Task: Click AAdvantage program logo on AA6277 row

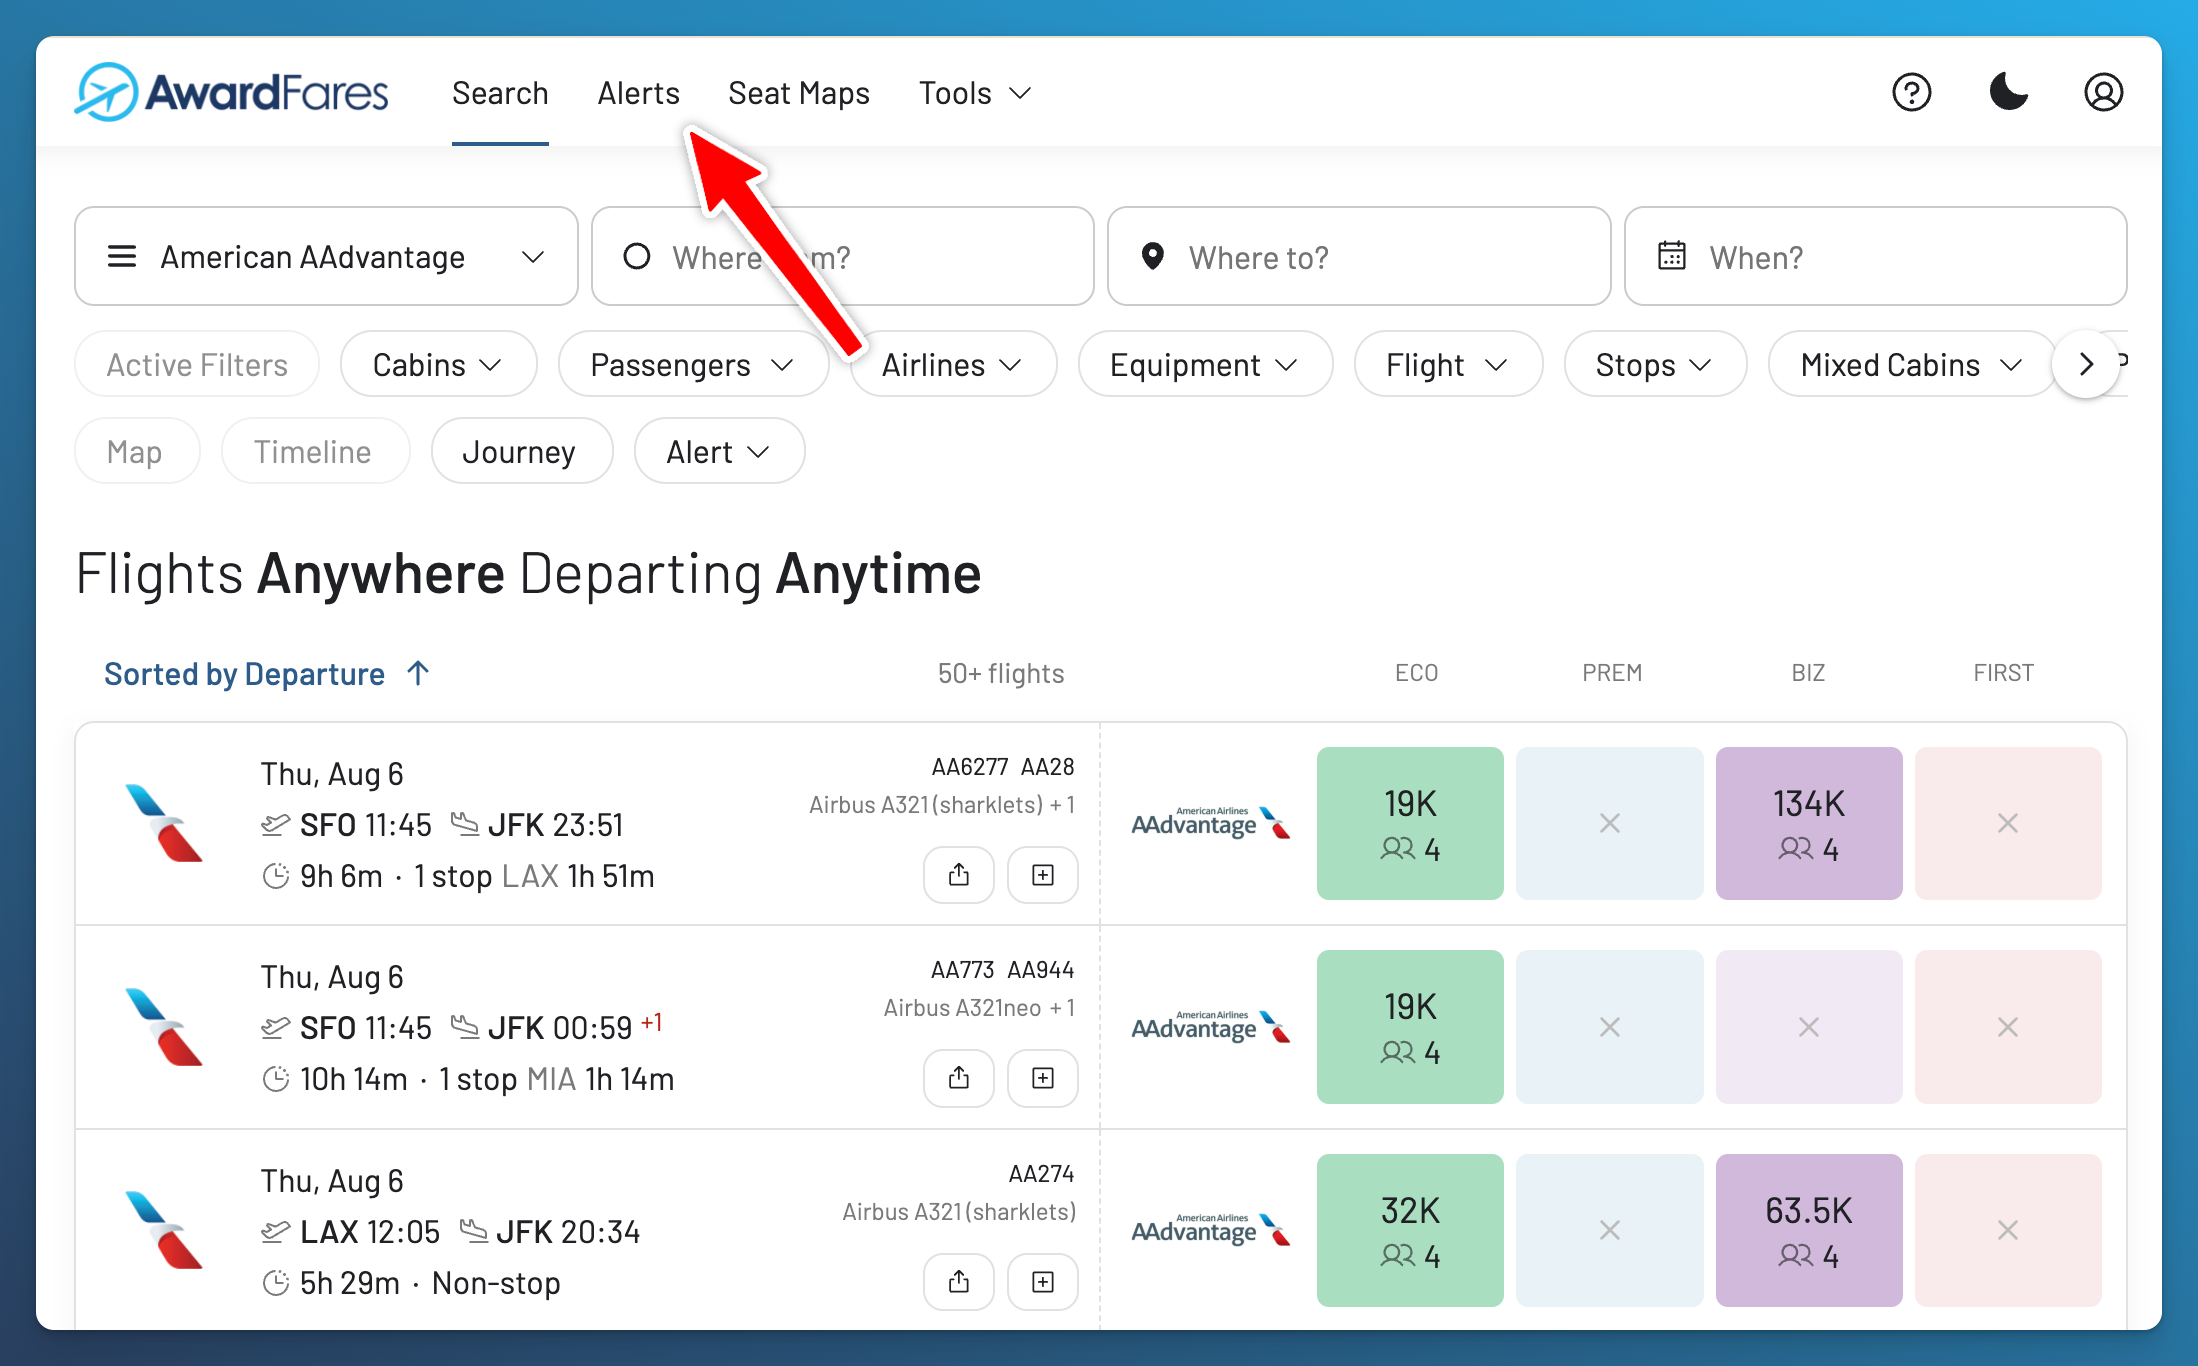Action: pyautogui.click(x=1211, y=823)
